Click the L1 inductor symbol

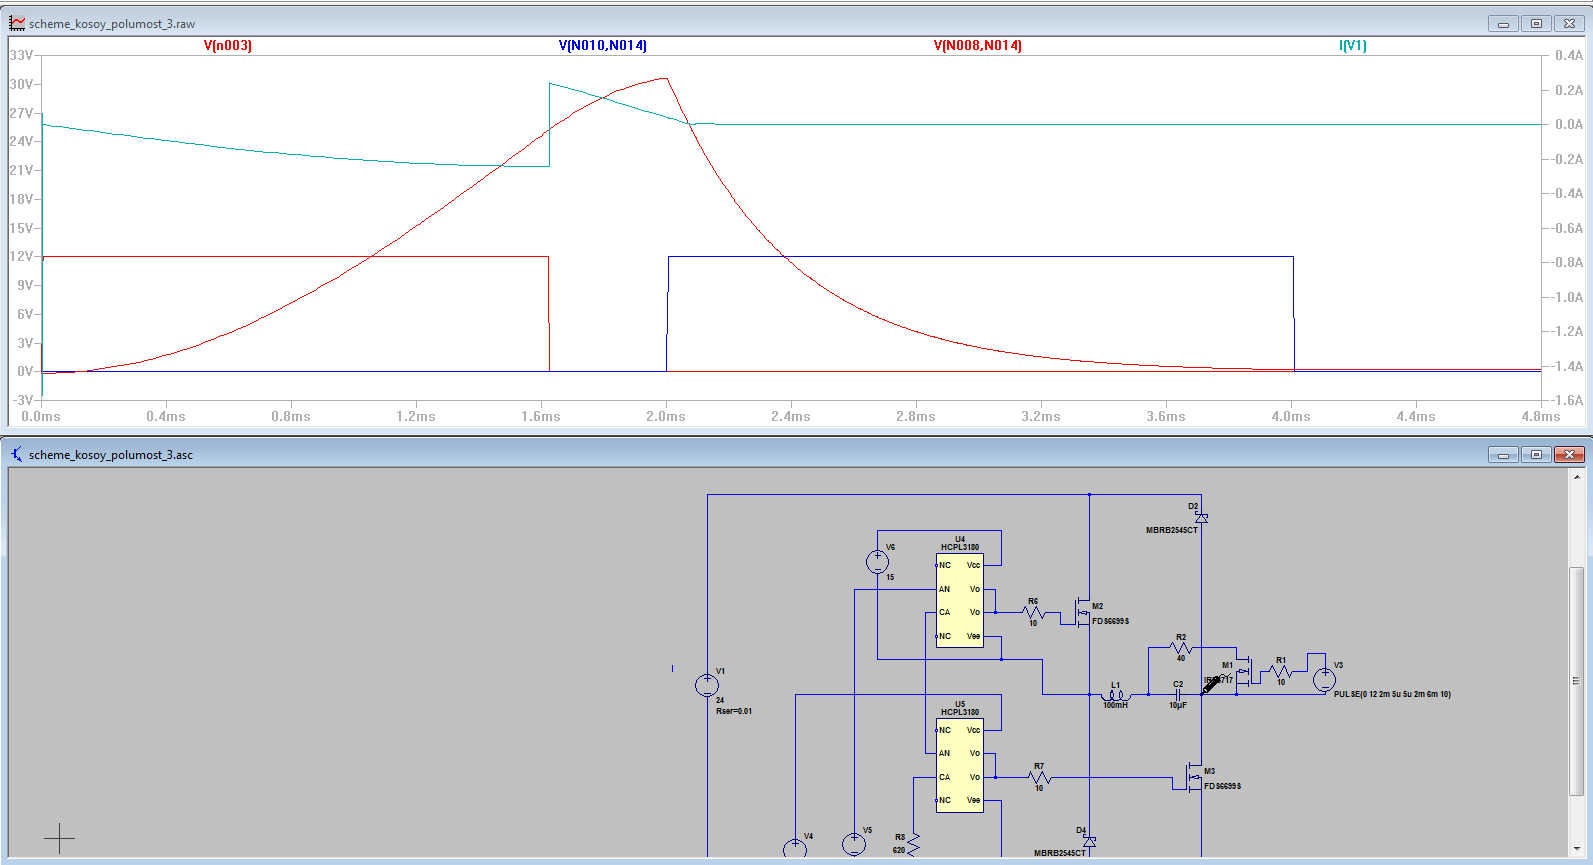(1115, 693)
